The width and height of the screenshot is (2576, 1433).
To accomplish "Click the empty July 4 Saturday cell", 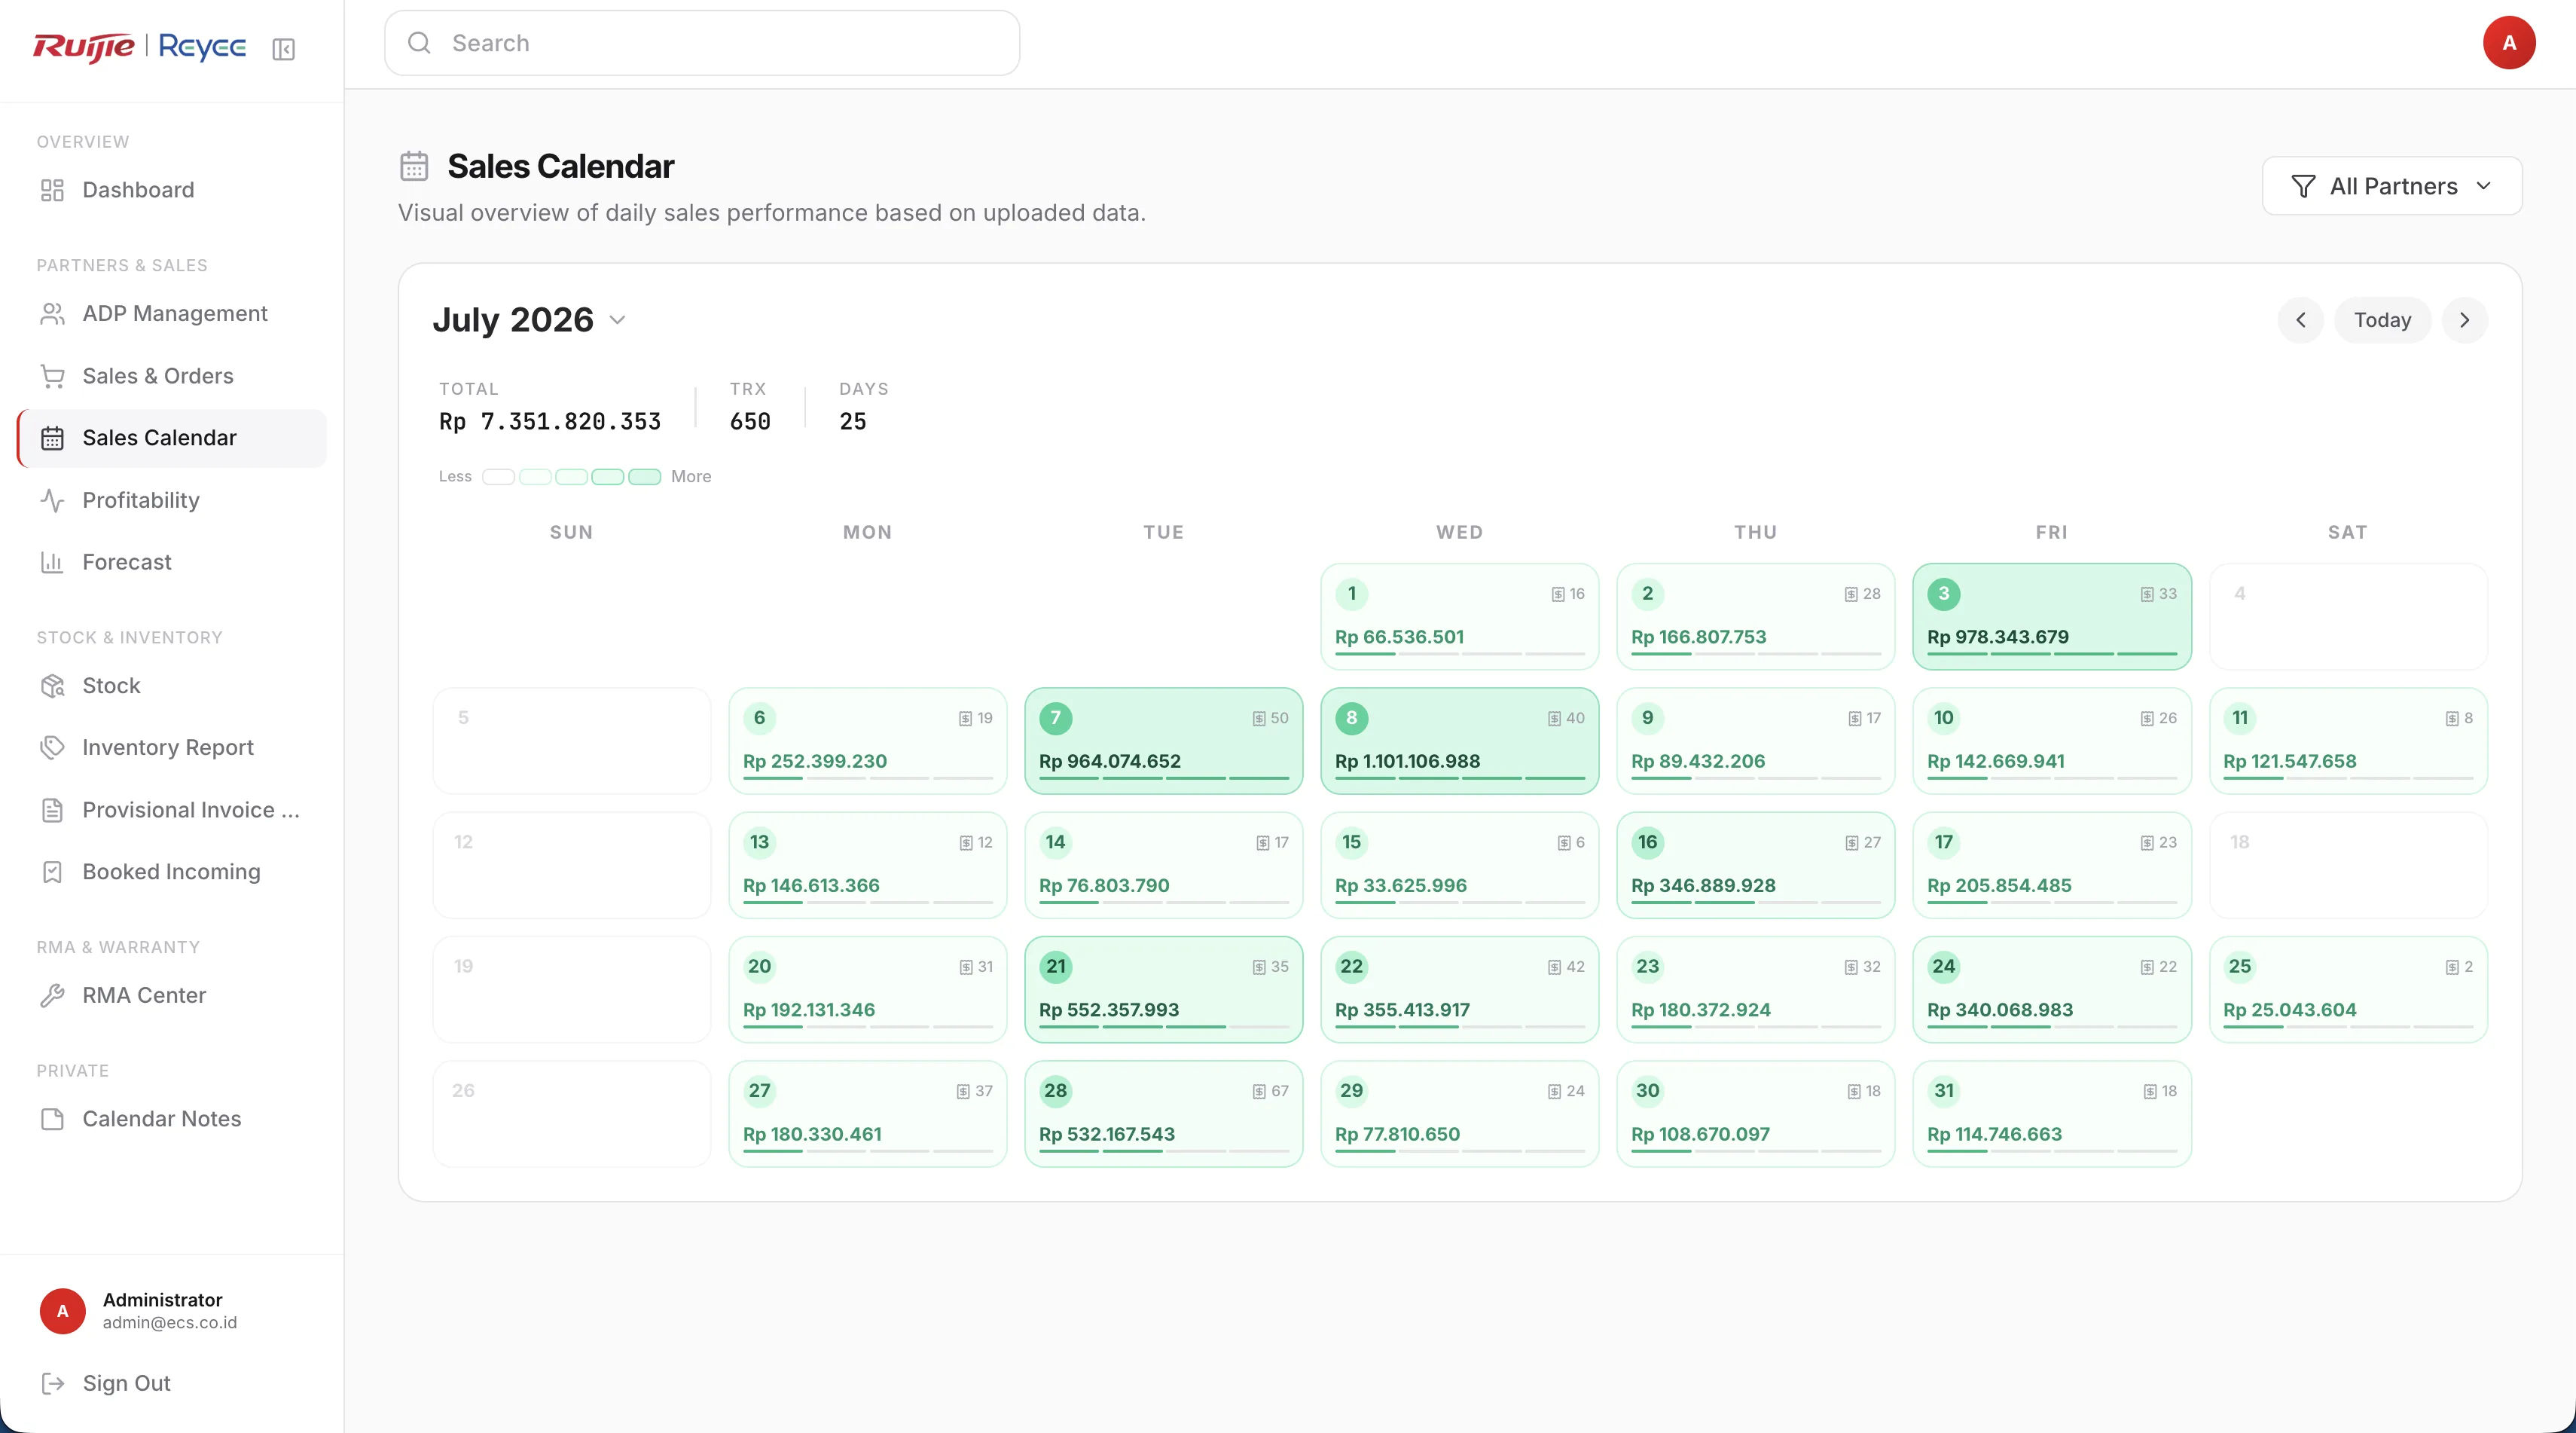I will (x=2348, y=616).
